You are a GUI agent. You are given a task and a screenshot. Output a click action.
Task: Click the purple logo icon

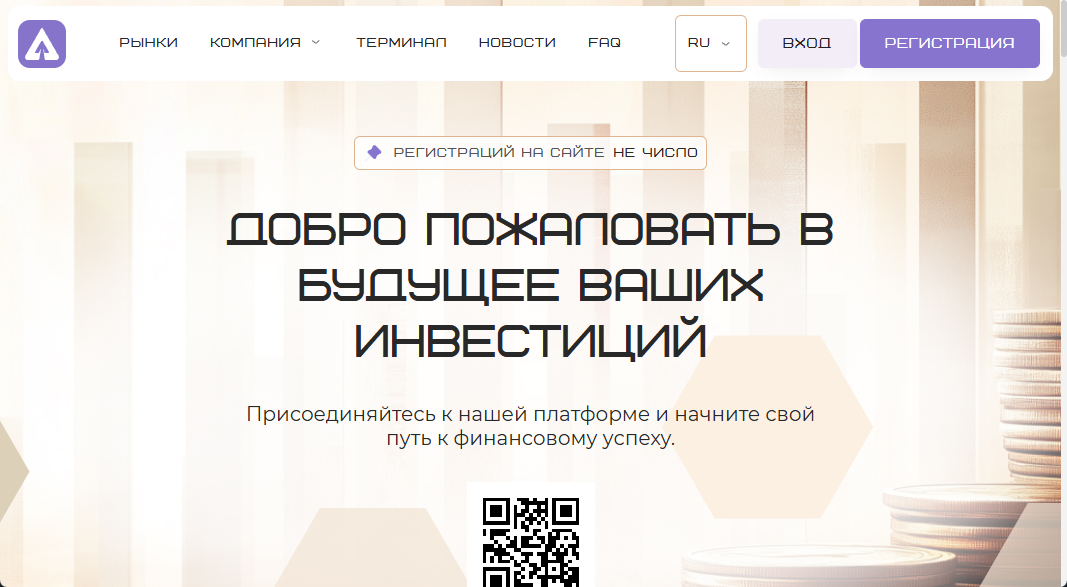(42, 44)
